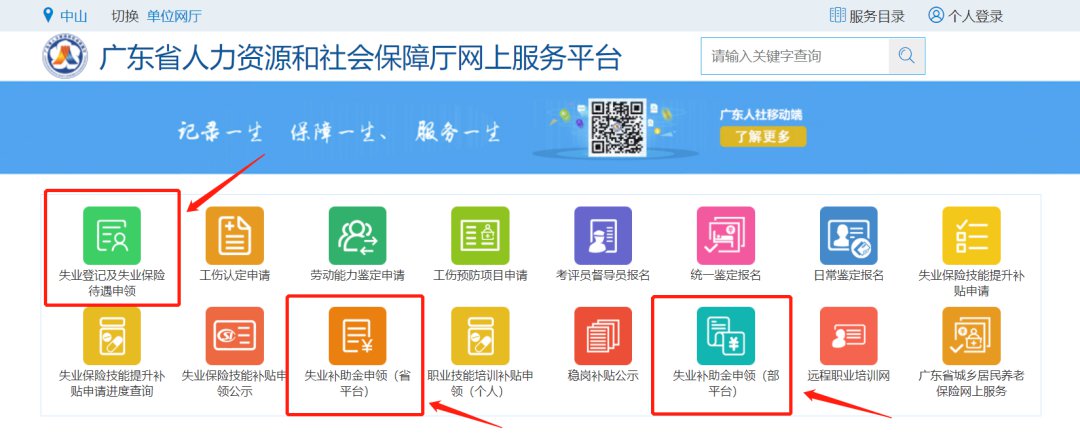Open 劳动能力鉴定申请 icon
The image size is (1080, 434).
(x=357, y=236)
